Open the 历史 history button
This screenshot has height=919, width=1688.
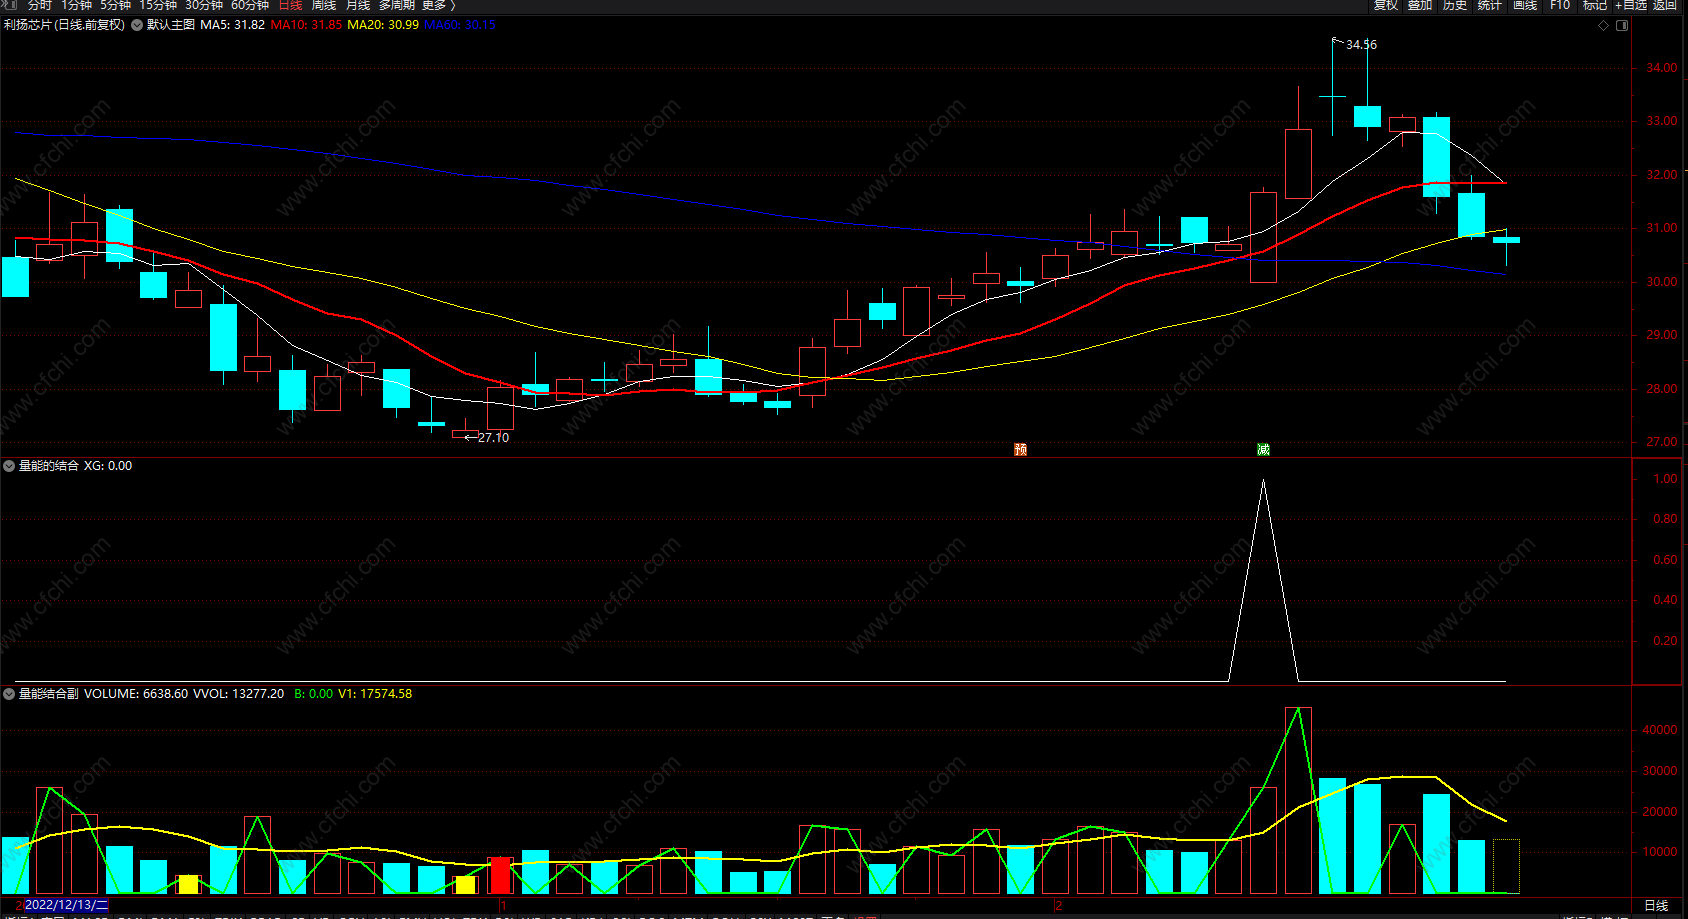coord(1455,5)
